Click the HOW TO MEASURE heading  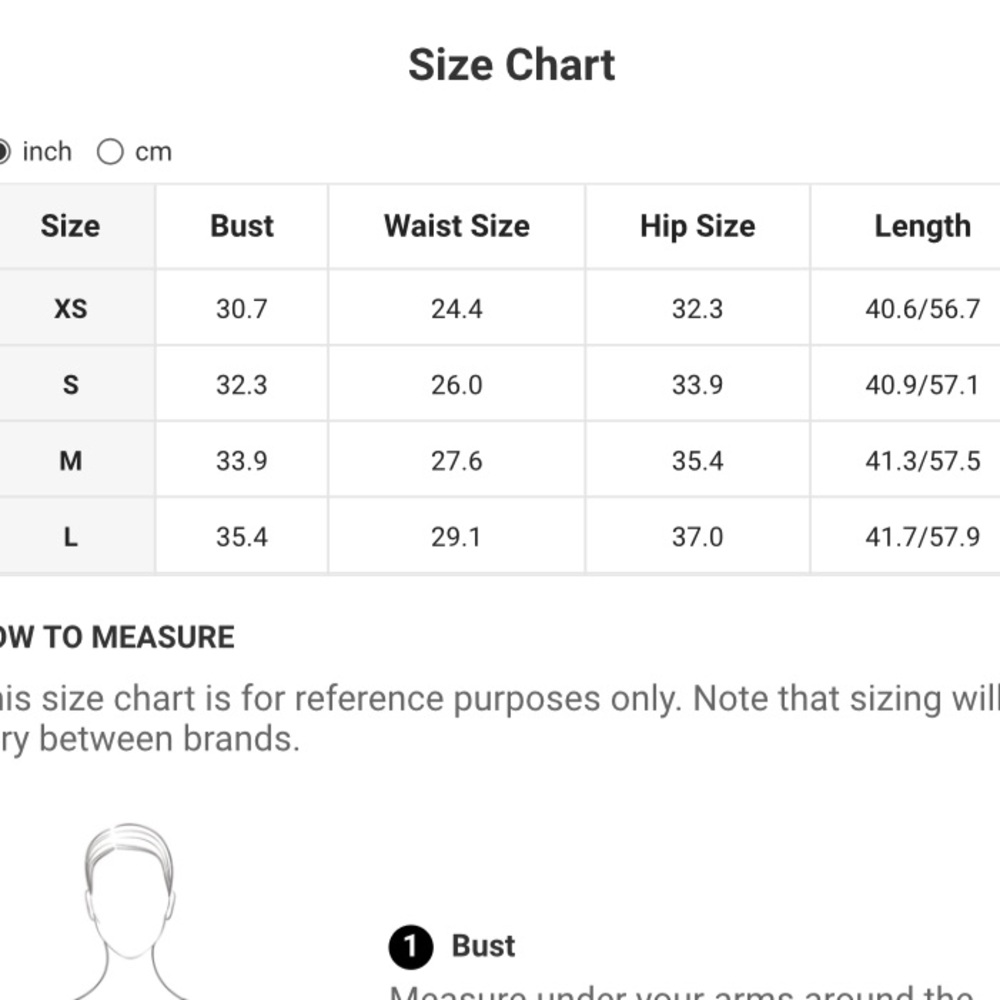click(x=117, y=637)
